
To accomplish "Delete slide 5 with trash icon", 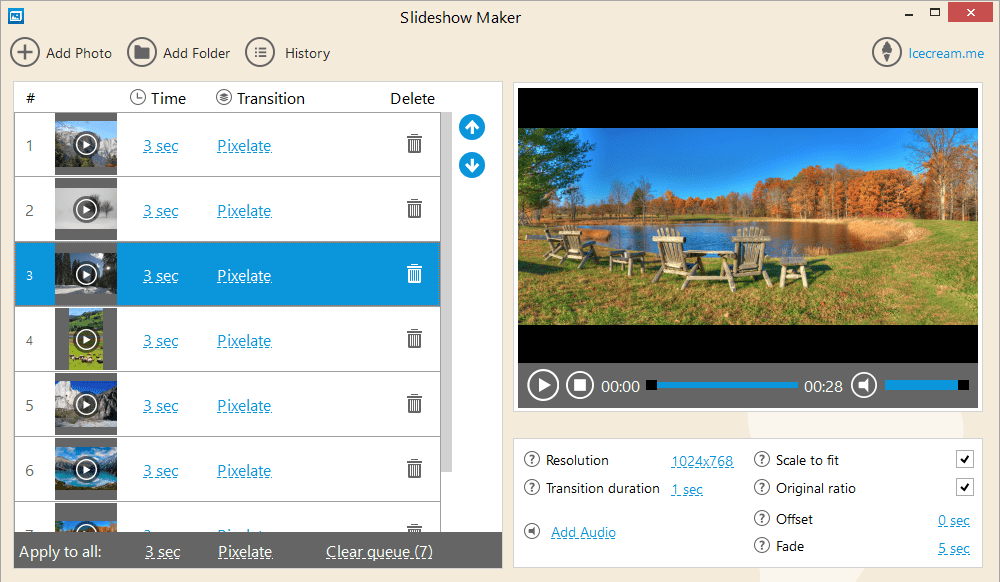I will 415,404.
